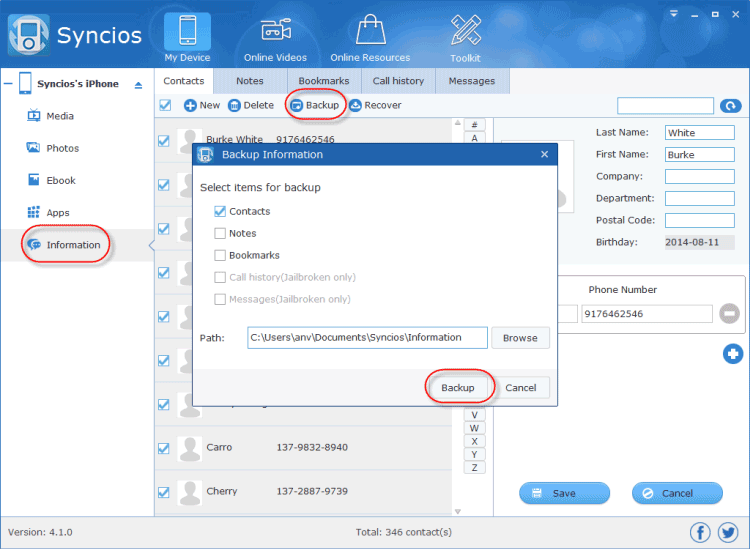
Task: Cancel the Backup Information dialog
Action: click(520, 387)
